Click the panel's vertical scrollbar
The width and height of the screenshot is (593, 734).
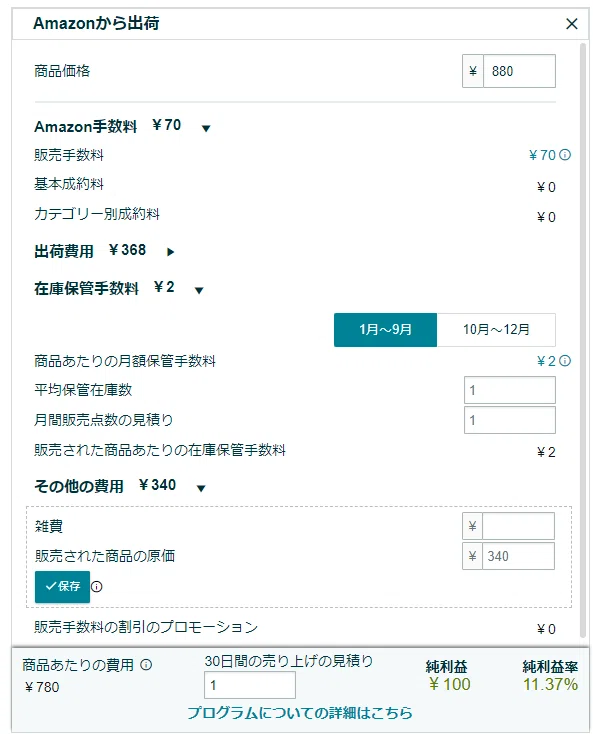coord(583,340)
